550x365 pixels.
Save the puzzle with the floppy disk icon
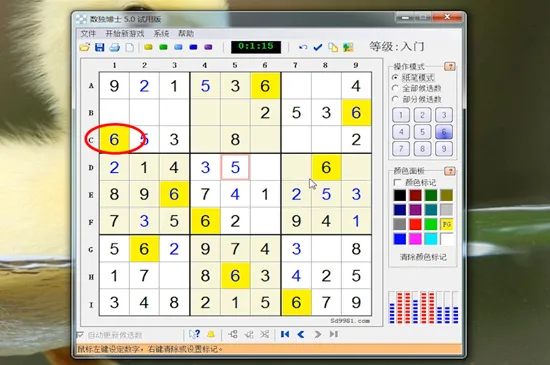pyautogui.click(x=100, y=47)
